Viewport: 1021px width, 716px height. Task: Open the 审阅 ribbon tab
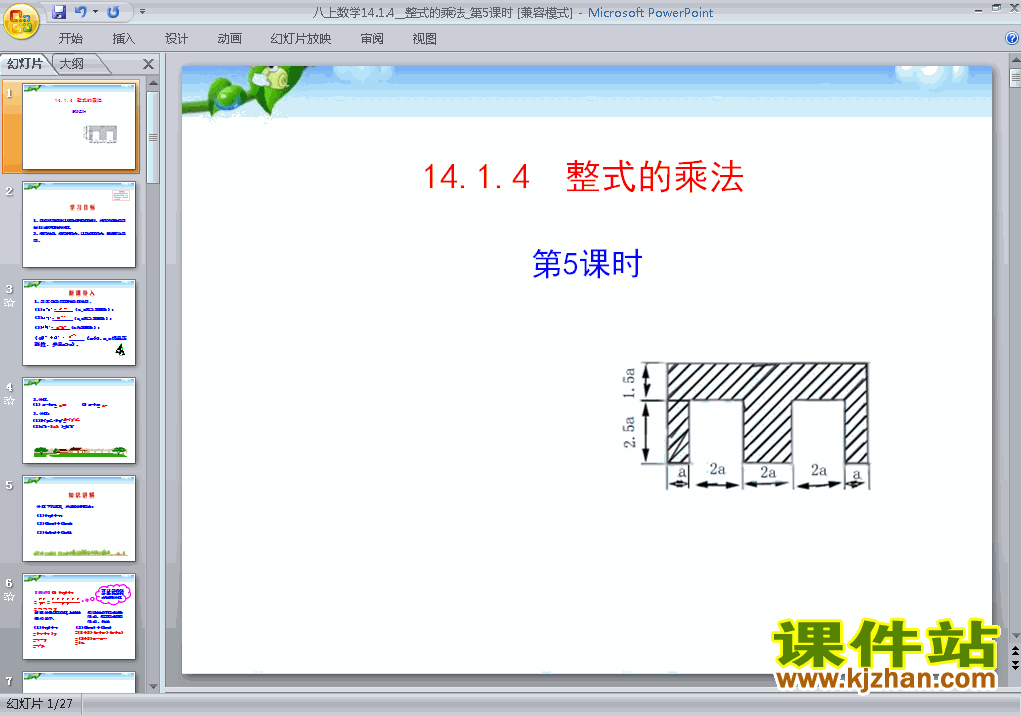coord(372,38)
